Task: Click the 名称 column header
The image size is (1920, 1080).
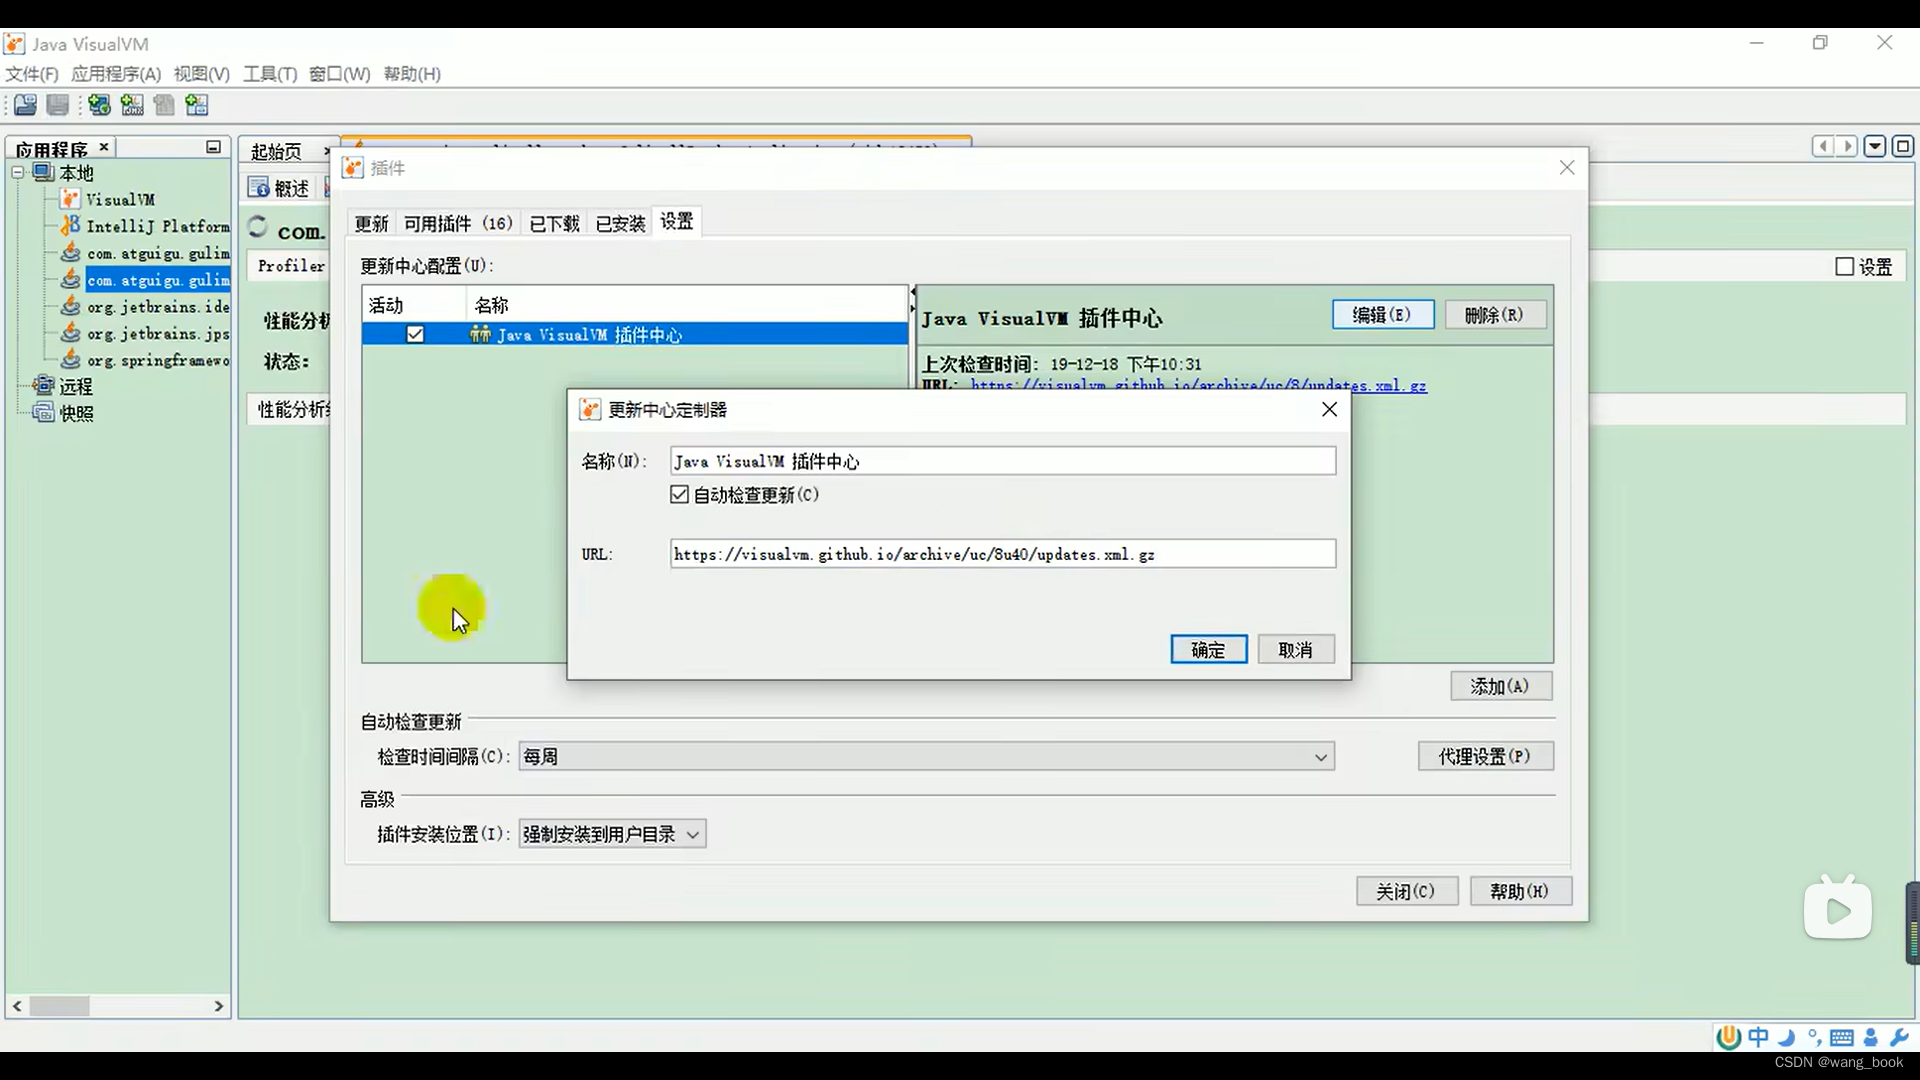Action: (687, 305)
